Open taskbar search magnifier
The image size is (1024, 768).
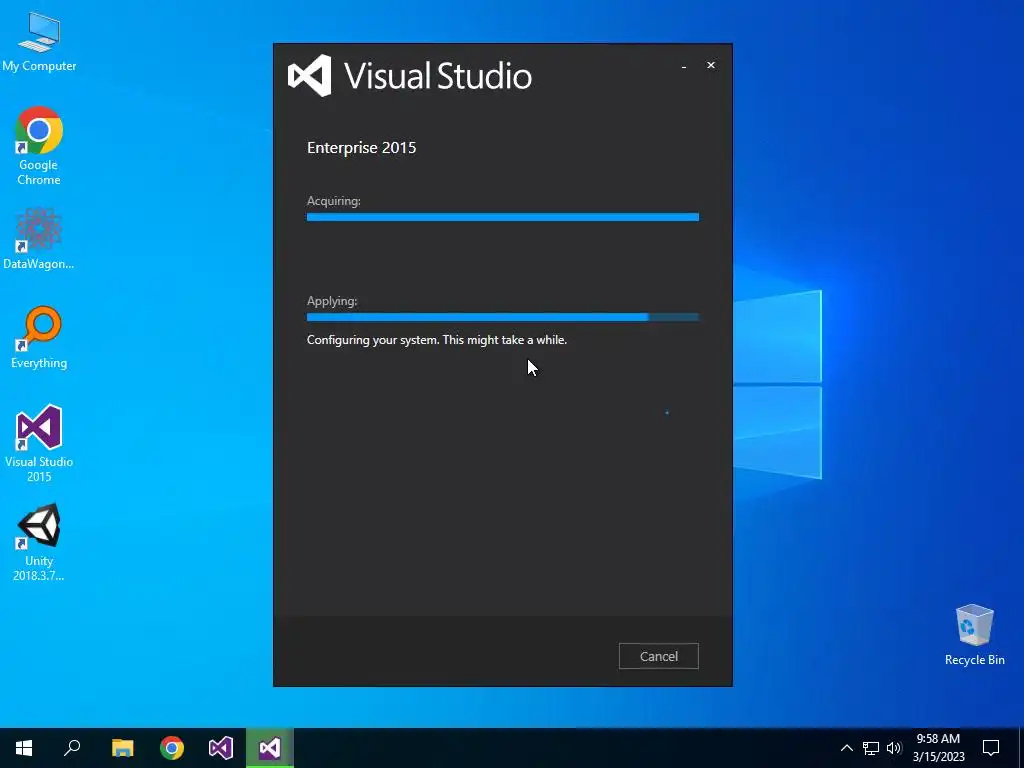[72, 748]
